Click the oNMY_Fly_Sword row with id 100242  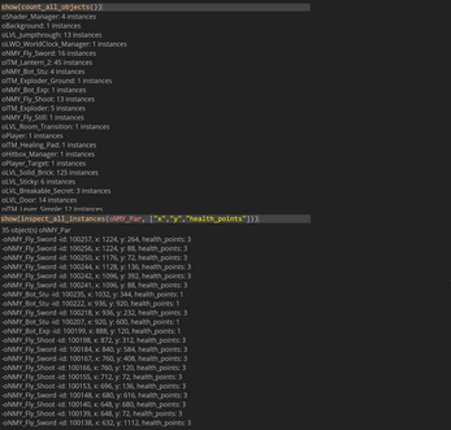96,276
